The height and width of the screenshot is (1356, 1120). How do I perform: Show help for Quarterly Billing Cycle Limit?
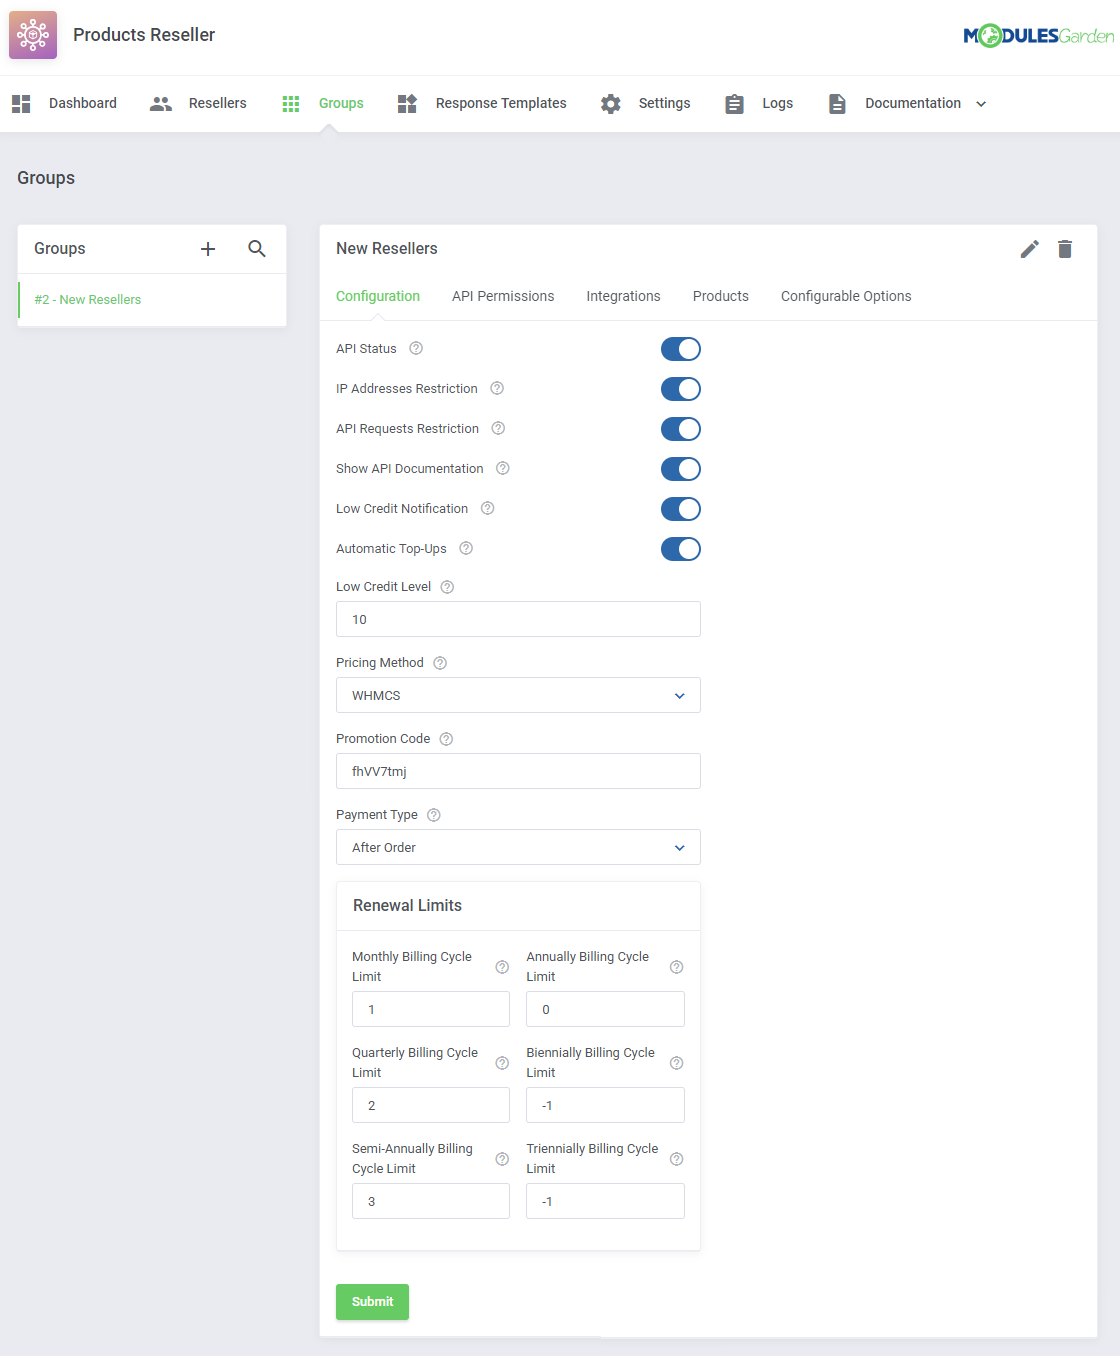[x=502, y=1063]
